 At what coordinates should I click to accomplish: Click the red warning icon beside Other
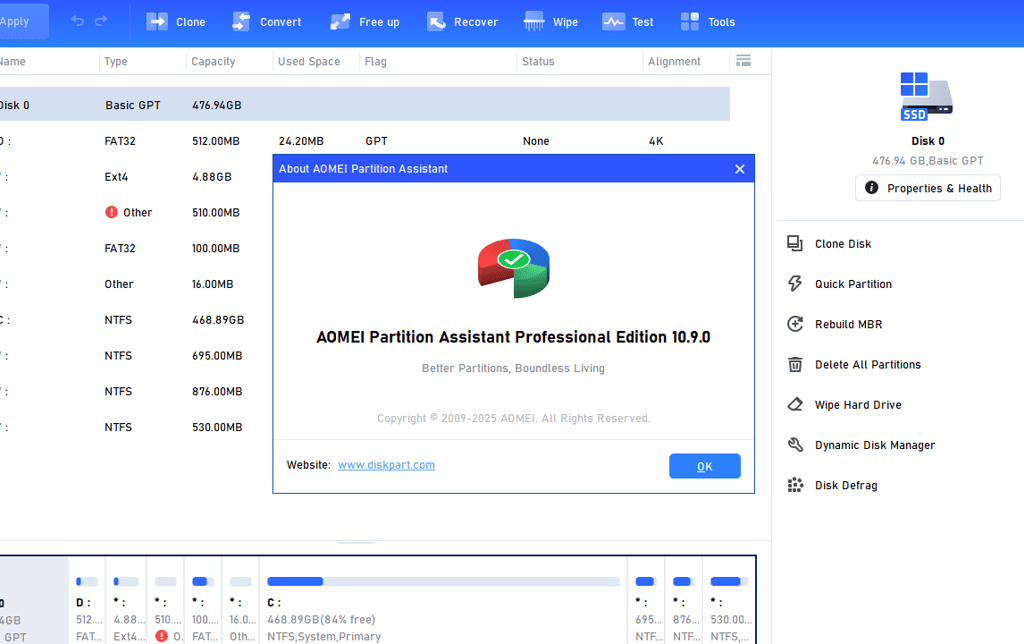(112, 212)
